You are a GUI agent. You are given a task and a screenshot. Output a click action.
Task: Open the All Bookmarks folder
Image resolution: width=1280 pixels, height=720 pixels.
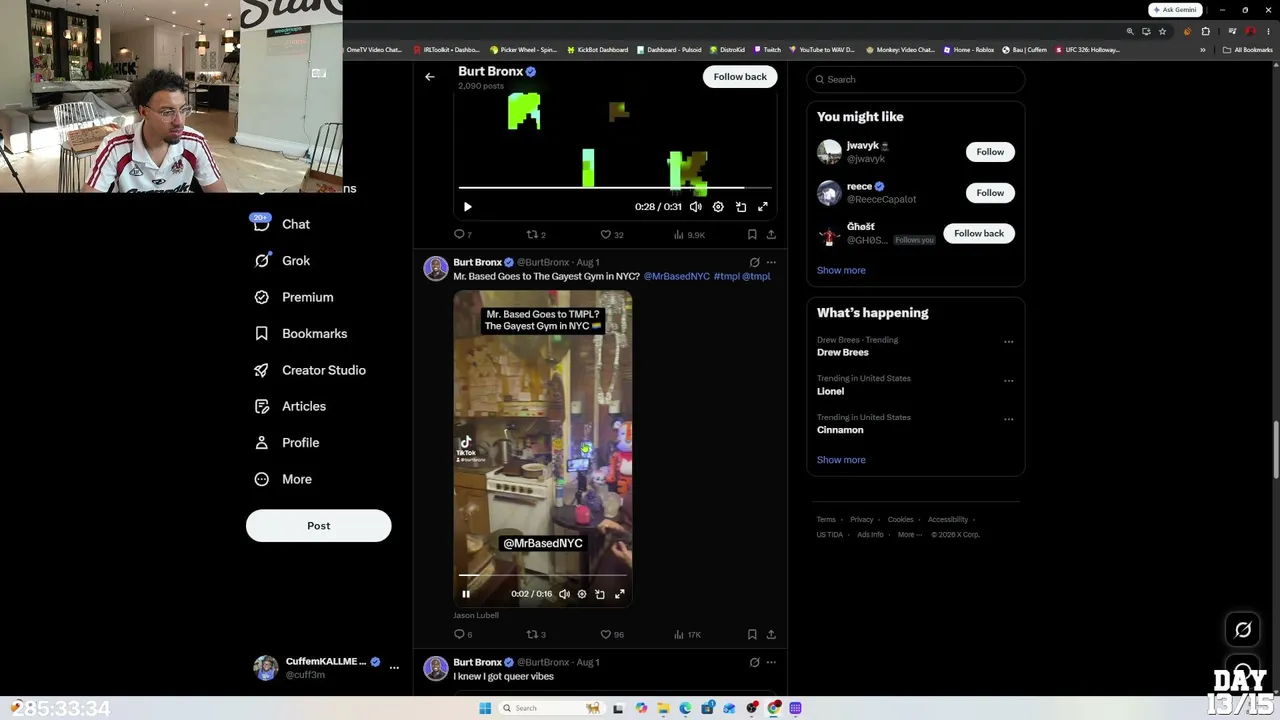1248,50
